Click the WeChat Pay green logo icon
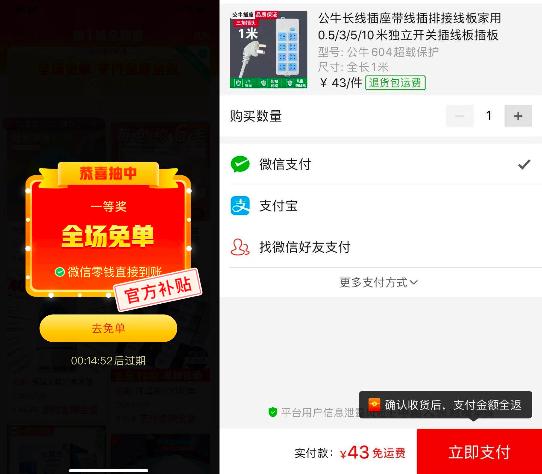This screenshot has width=542, height=474. pyautogui.click(x=240, y=164)
